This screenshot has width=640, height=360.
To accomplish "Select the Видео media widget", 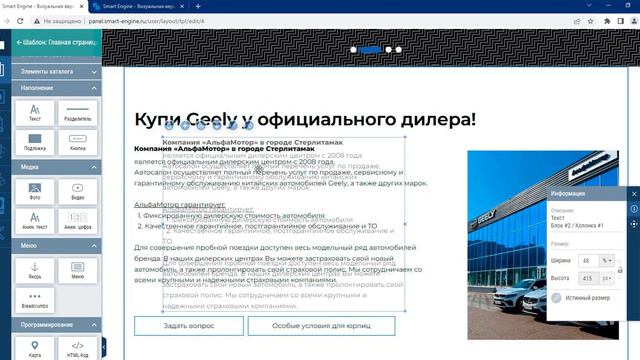I will click(78, 191).
